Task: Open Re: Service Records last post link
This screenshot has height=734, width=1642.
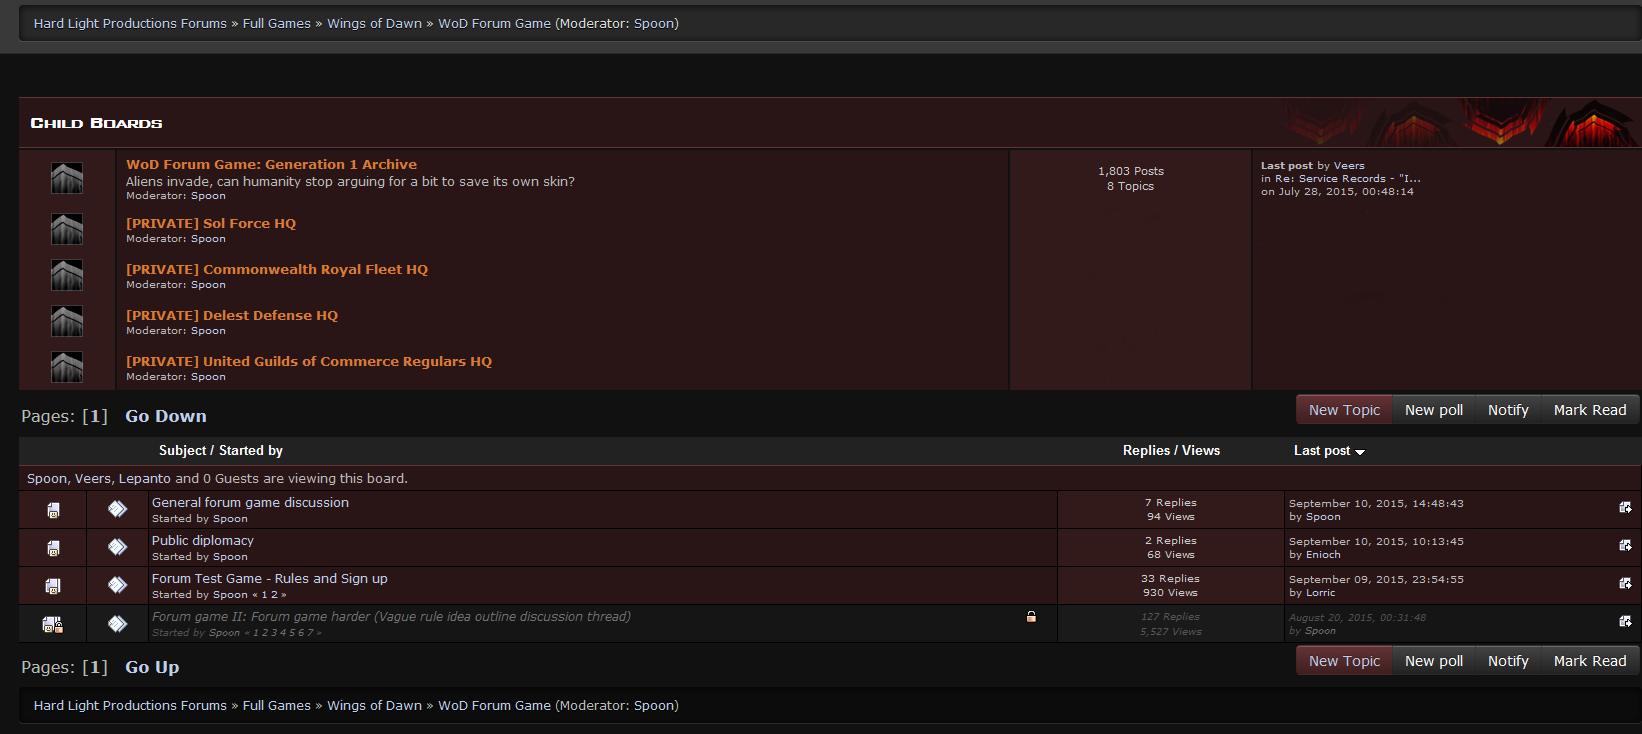Action: [1348, 179]
